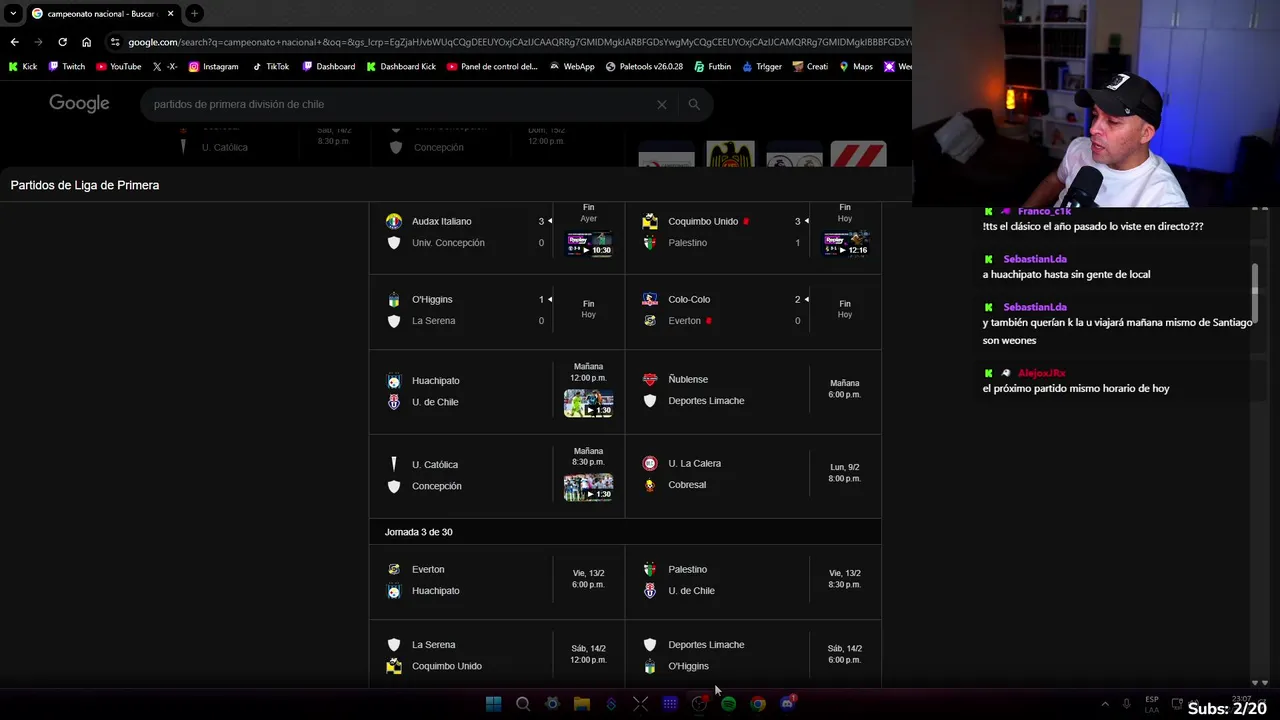Image resolution: width=1280 pixels, height=720 pixels.
Task: Open the Ñublense vs Deportes Limache match
Action: (753, 390)
